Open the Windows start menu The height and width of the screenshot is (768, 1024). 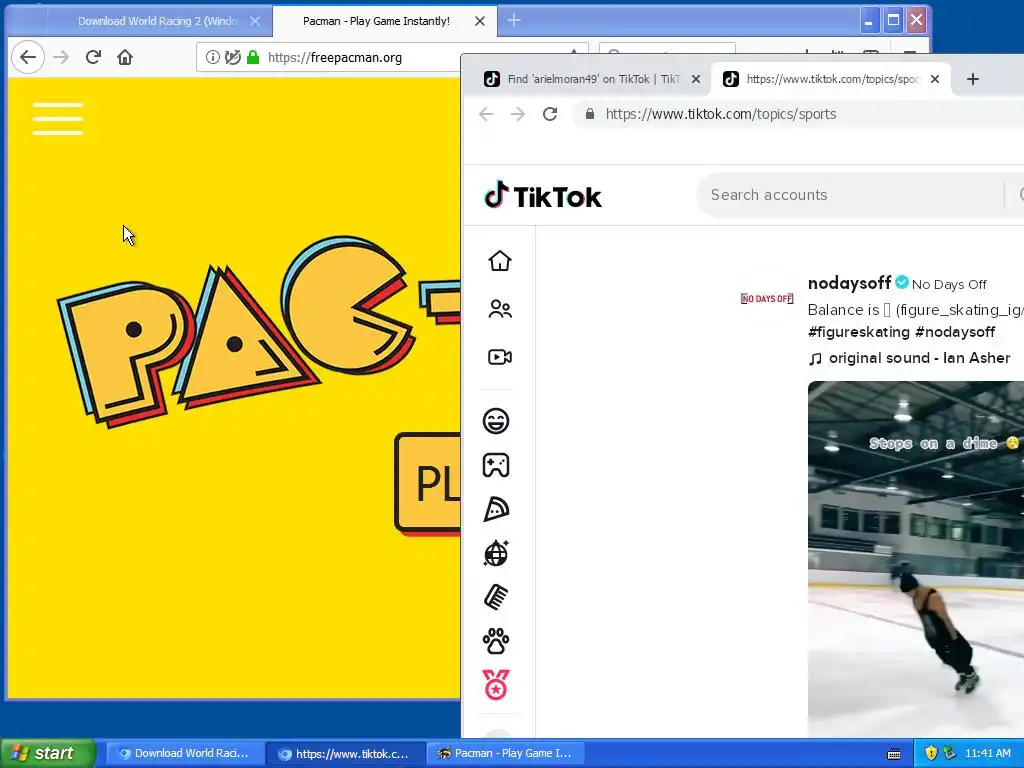(x=47, y=753)
